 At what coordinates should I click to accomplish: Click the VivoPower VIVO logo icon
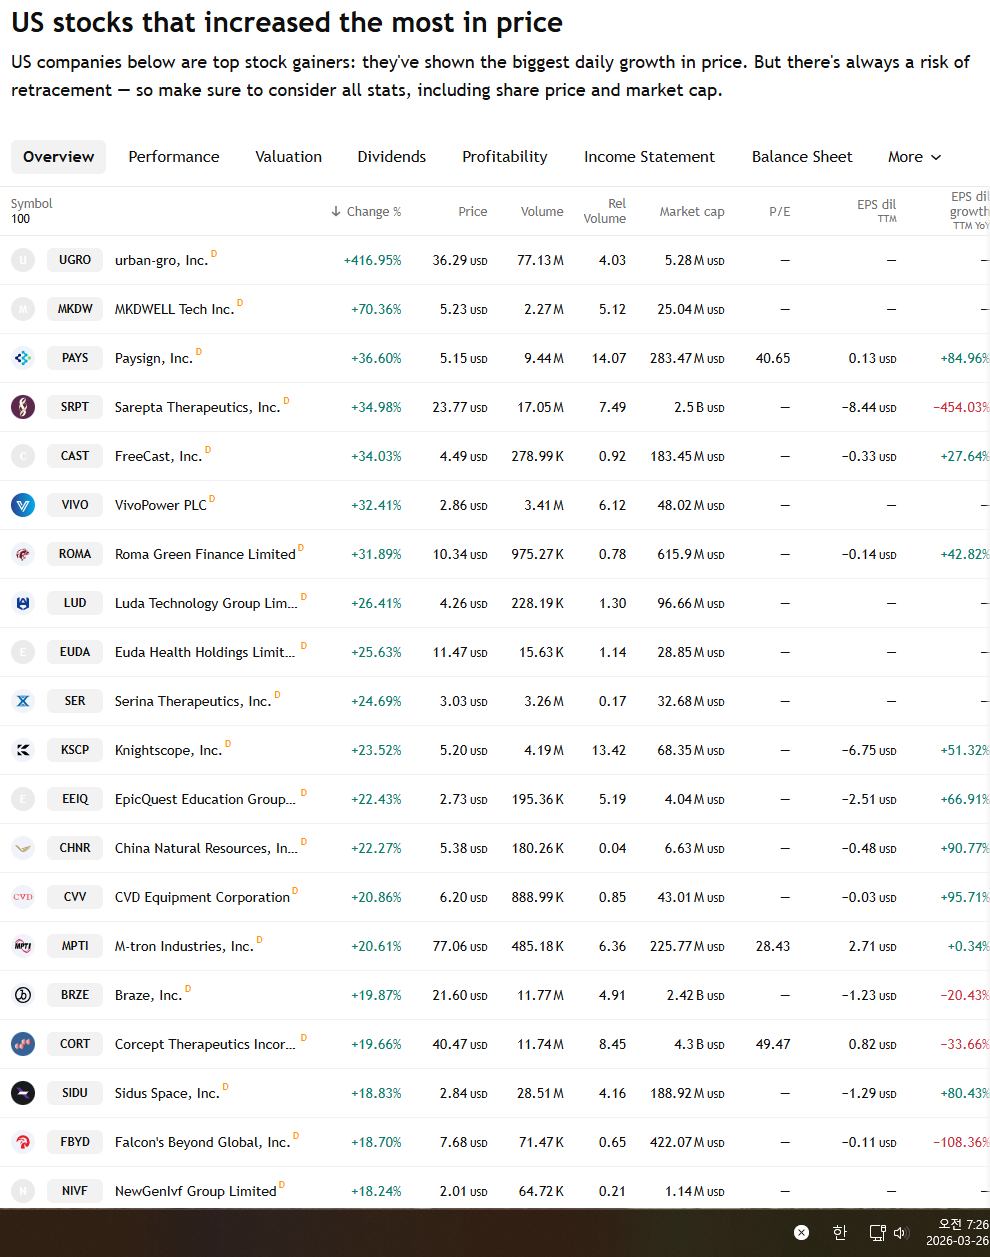click(23, 505)
